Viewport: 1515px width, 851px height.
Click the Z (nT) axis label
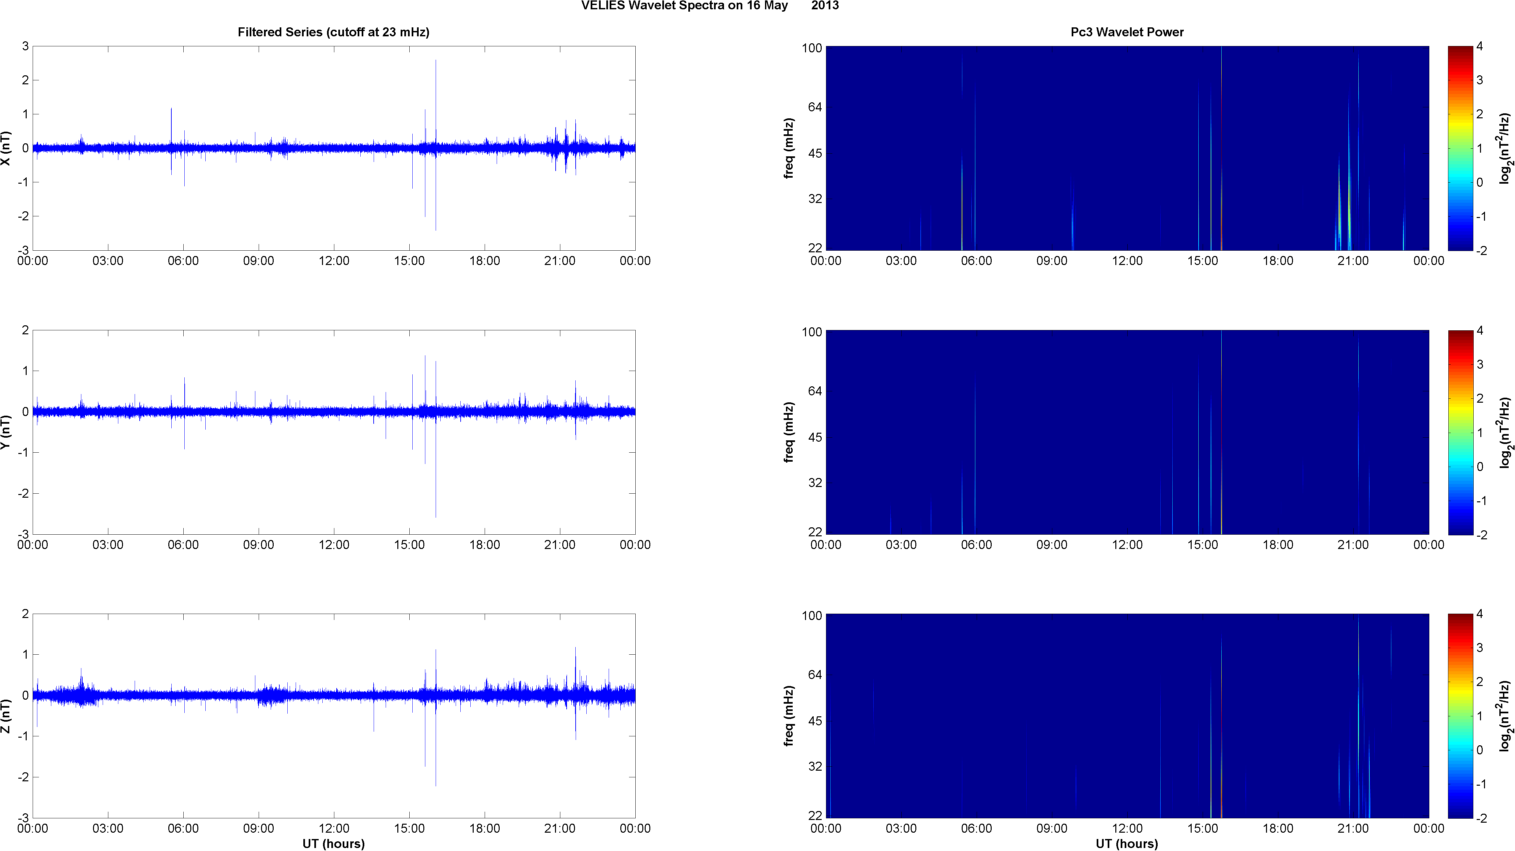click(x=7, y=716)
